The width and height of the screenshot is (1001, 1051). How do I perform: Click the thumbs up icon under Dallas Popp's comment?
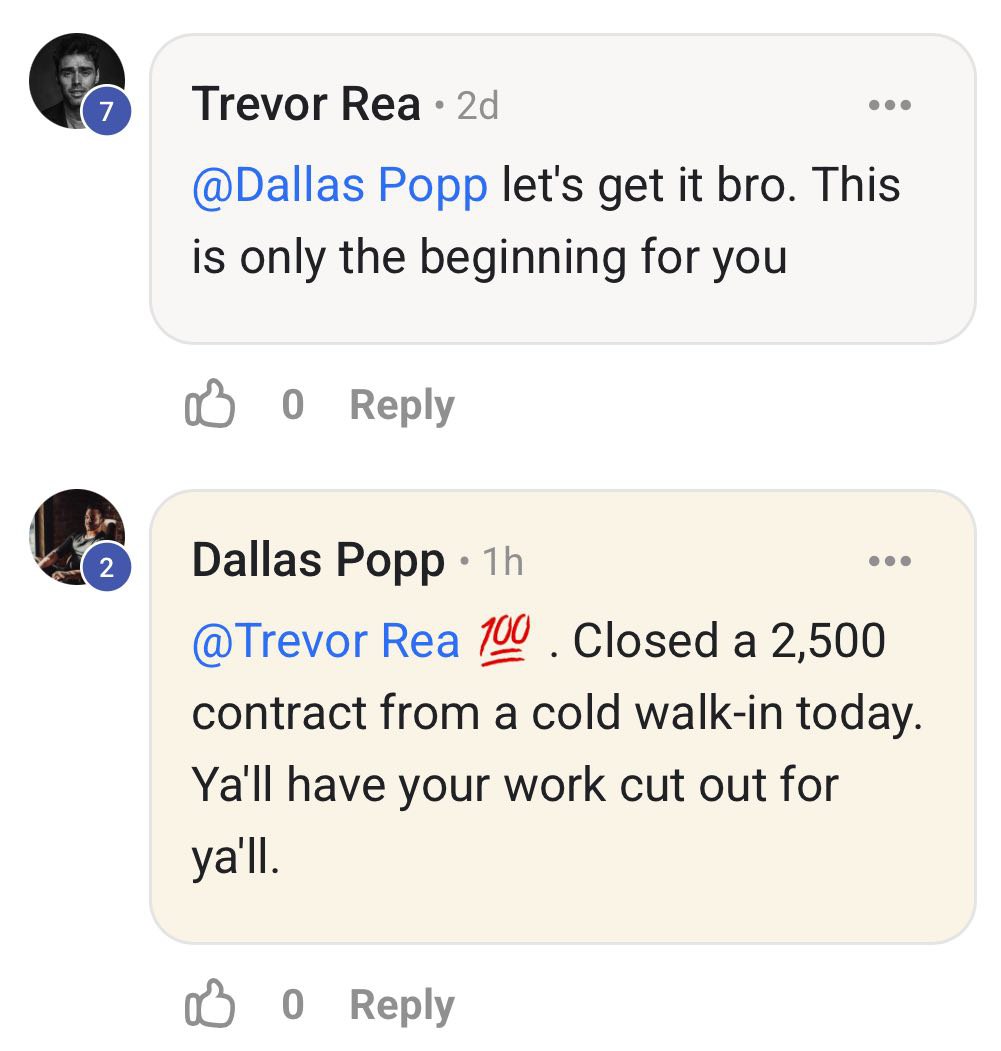pyautogui.click(x=213, y=1006)
